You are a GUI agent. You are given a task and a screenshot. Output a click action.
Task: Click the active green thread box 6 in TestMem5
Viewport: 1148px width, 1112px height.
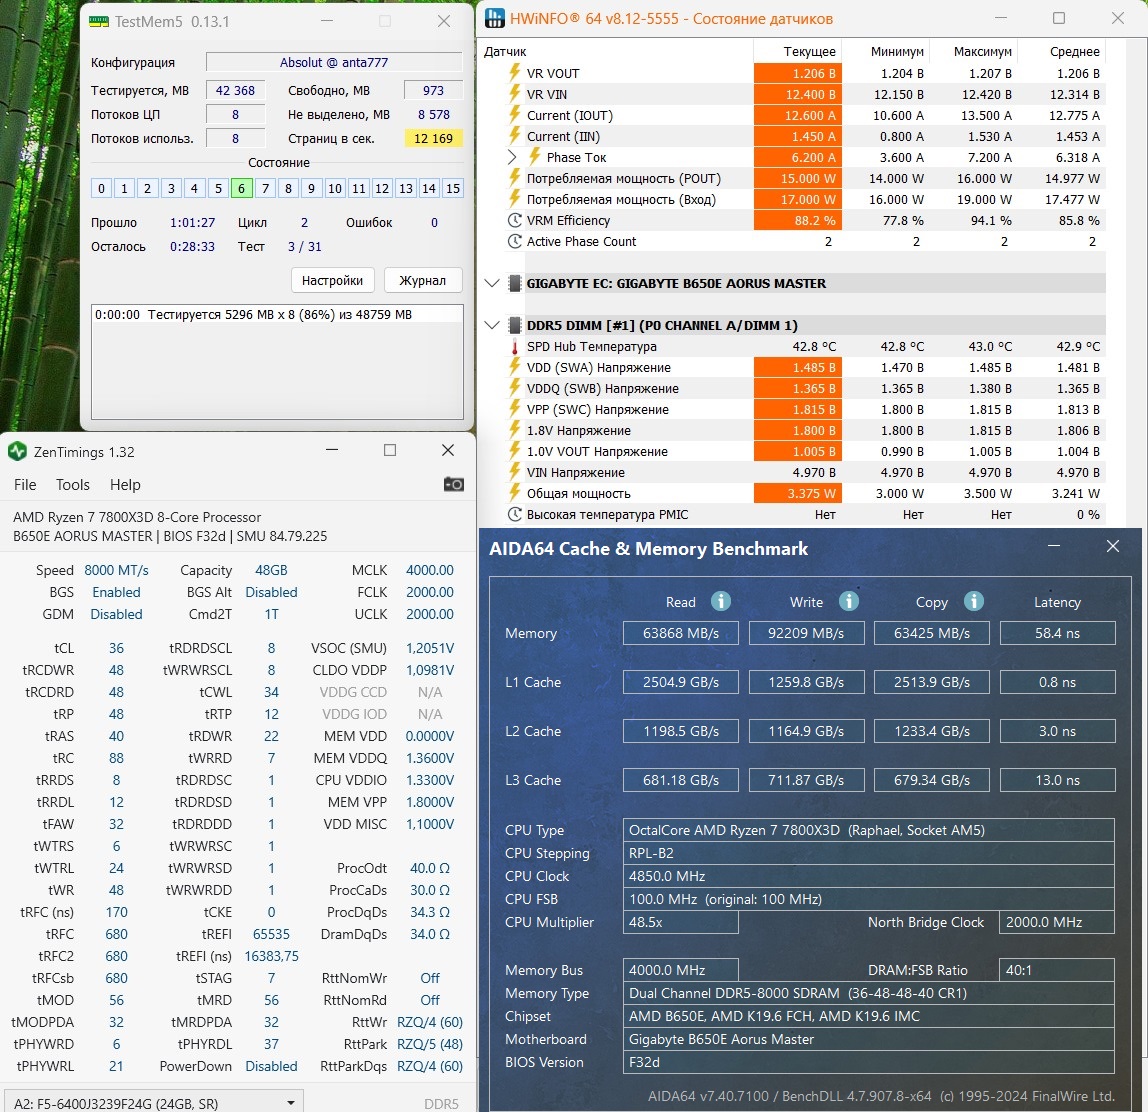click(241, 188)
